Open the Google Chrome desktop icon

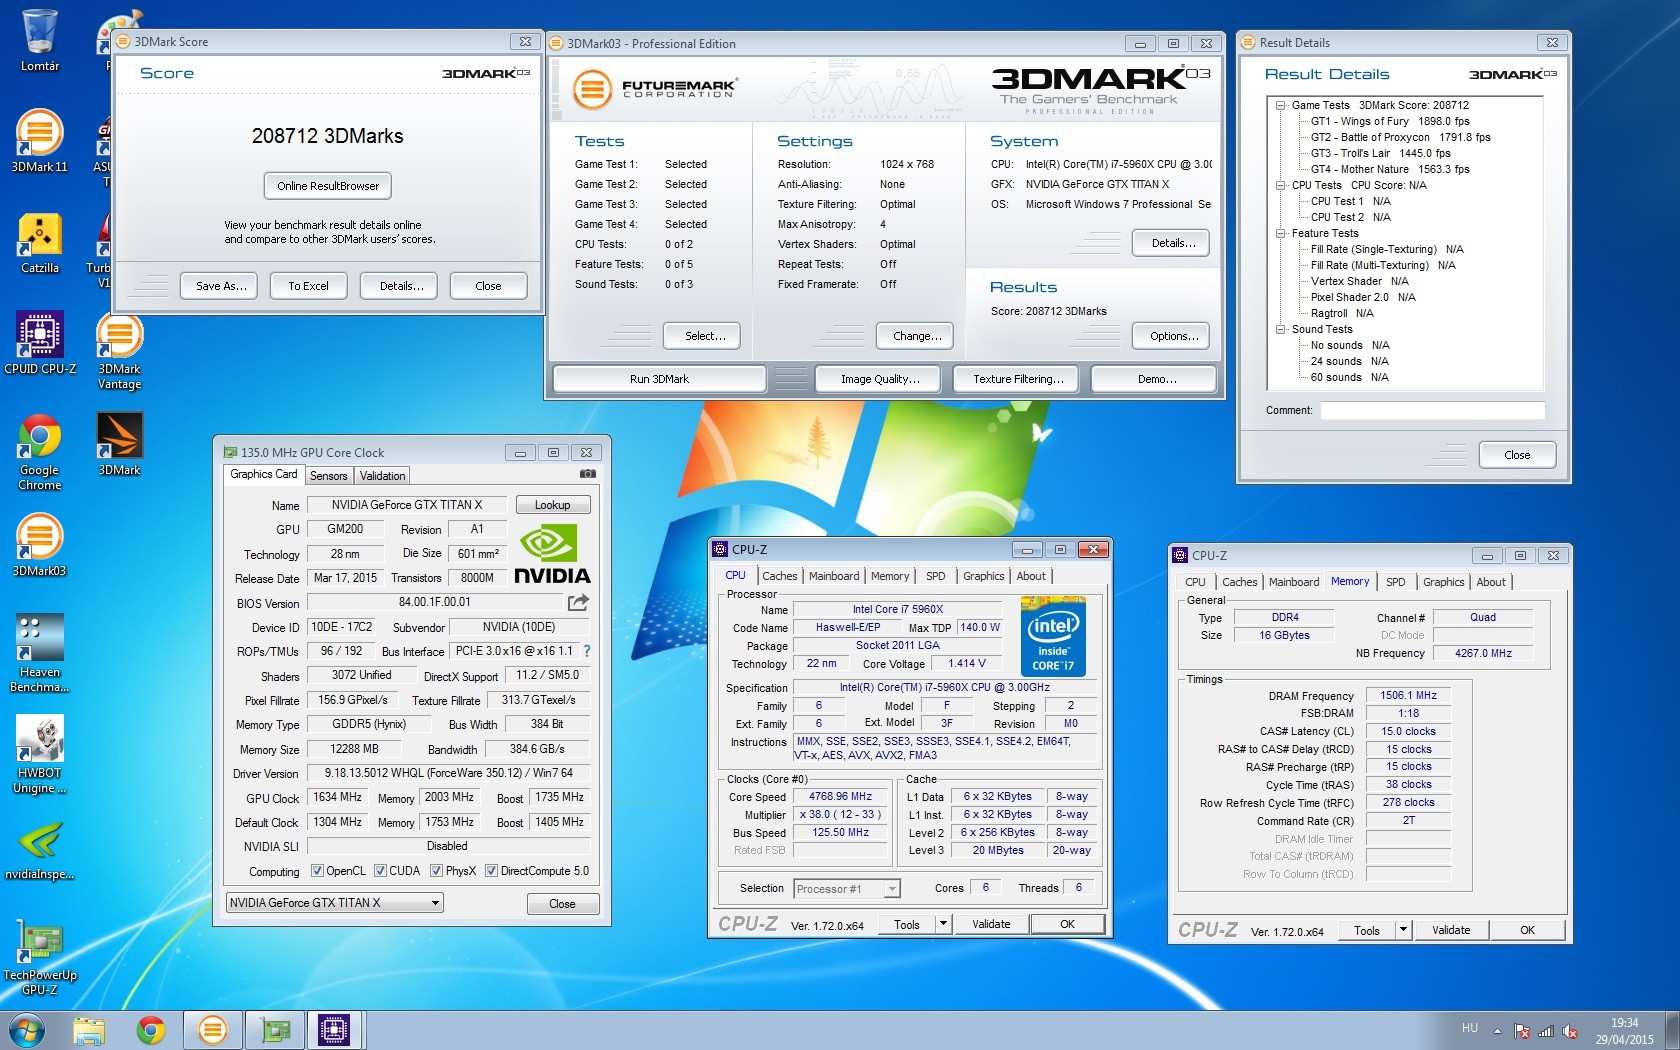40,452
